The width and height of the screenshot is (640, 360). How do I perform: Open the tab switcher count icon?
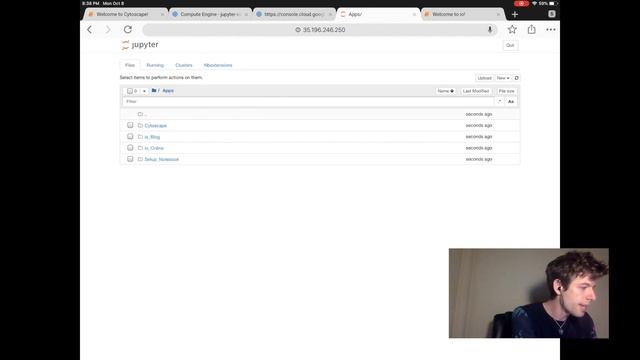(552, 14)
